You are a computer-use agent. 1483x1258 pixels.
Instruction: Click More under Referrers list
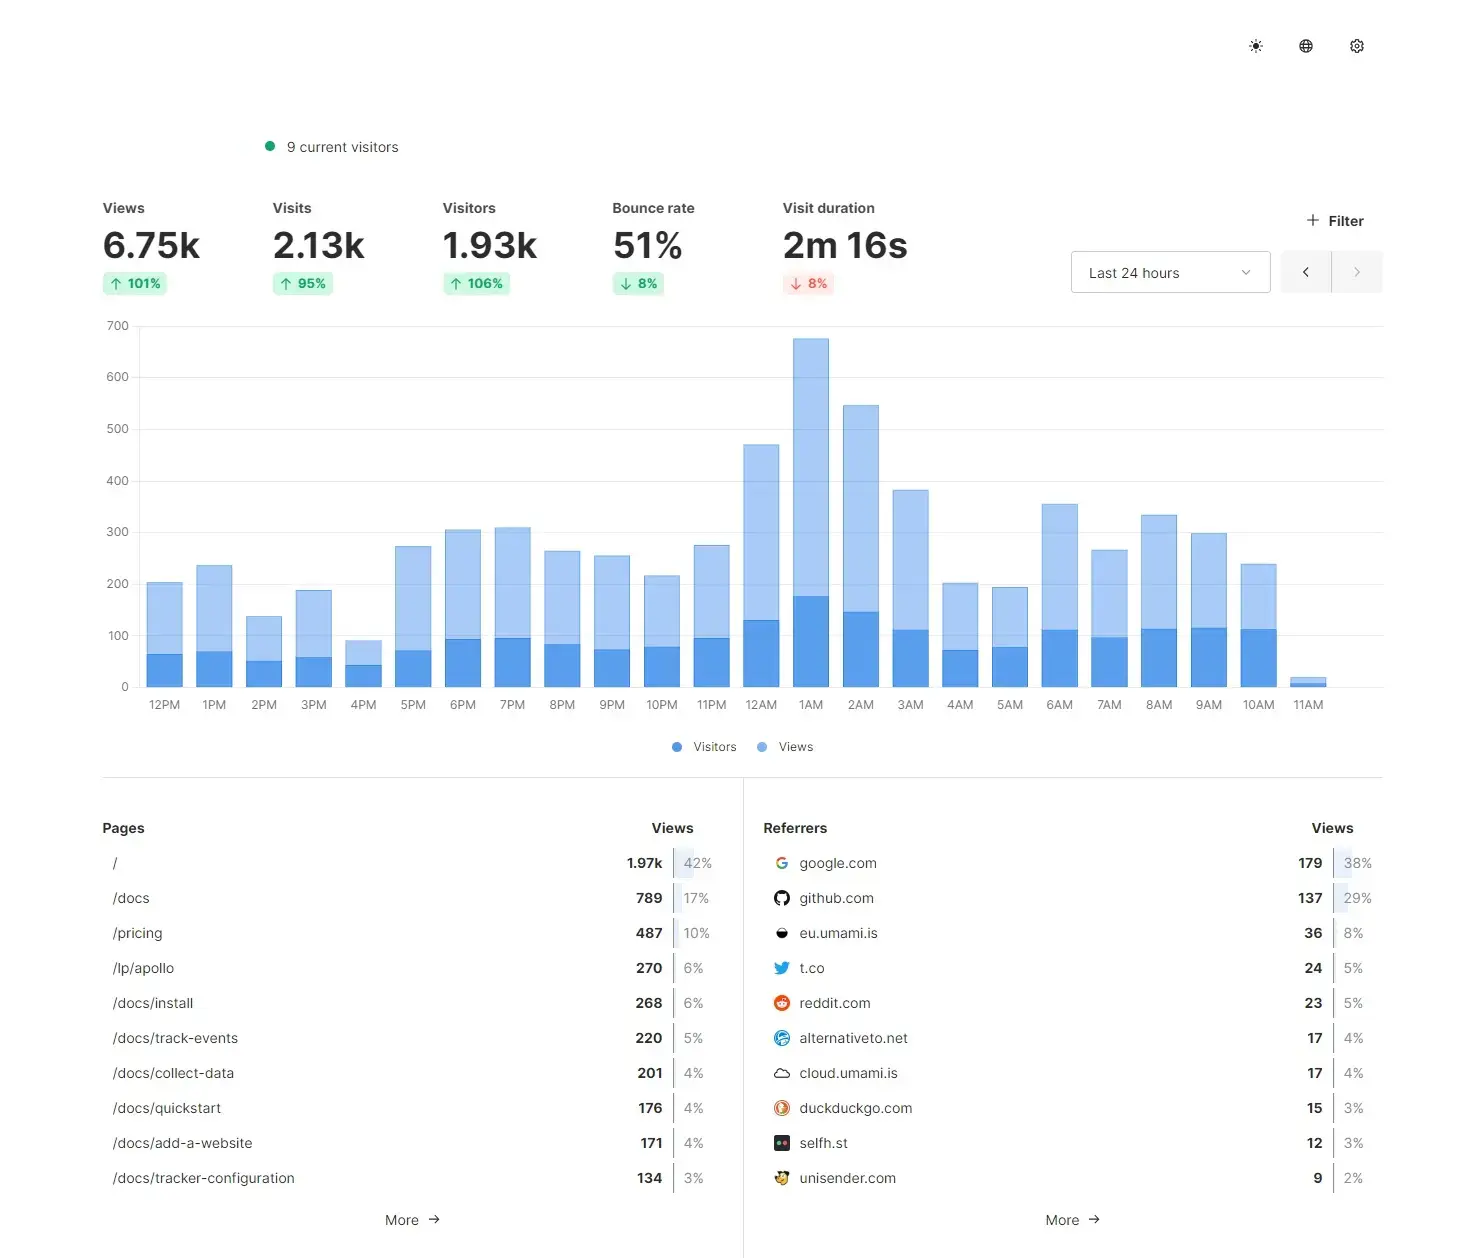click(x=1072, y=1220)
